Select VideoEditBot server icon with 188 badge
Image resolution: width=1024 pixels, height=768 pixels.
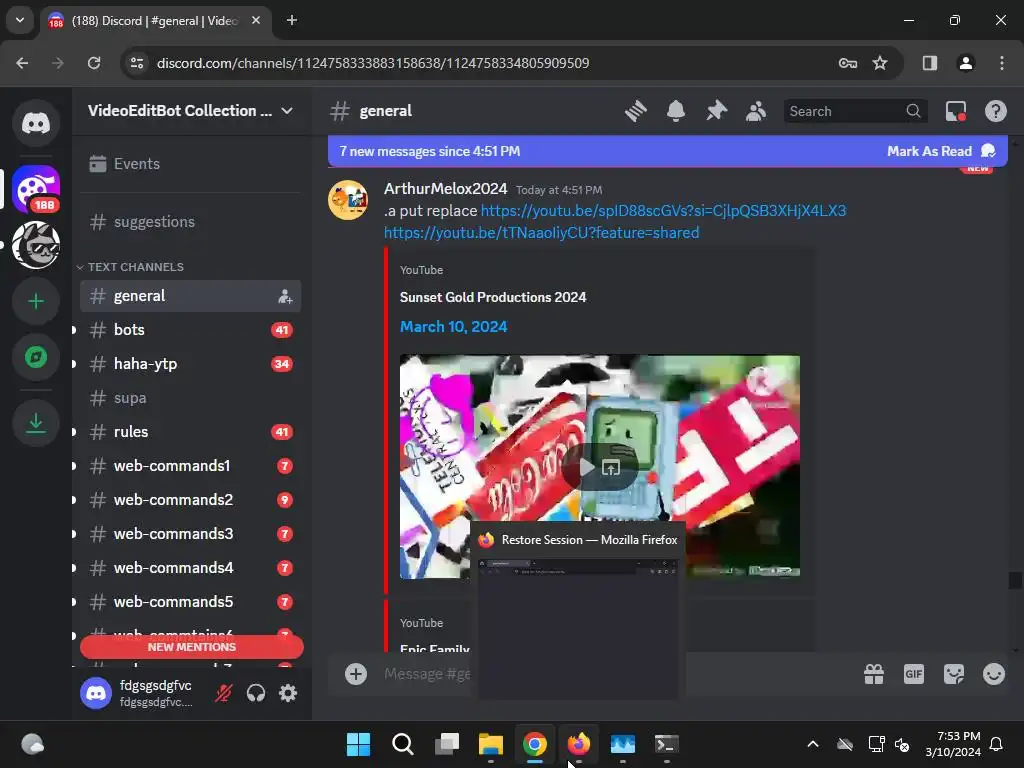point(36,189)
